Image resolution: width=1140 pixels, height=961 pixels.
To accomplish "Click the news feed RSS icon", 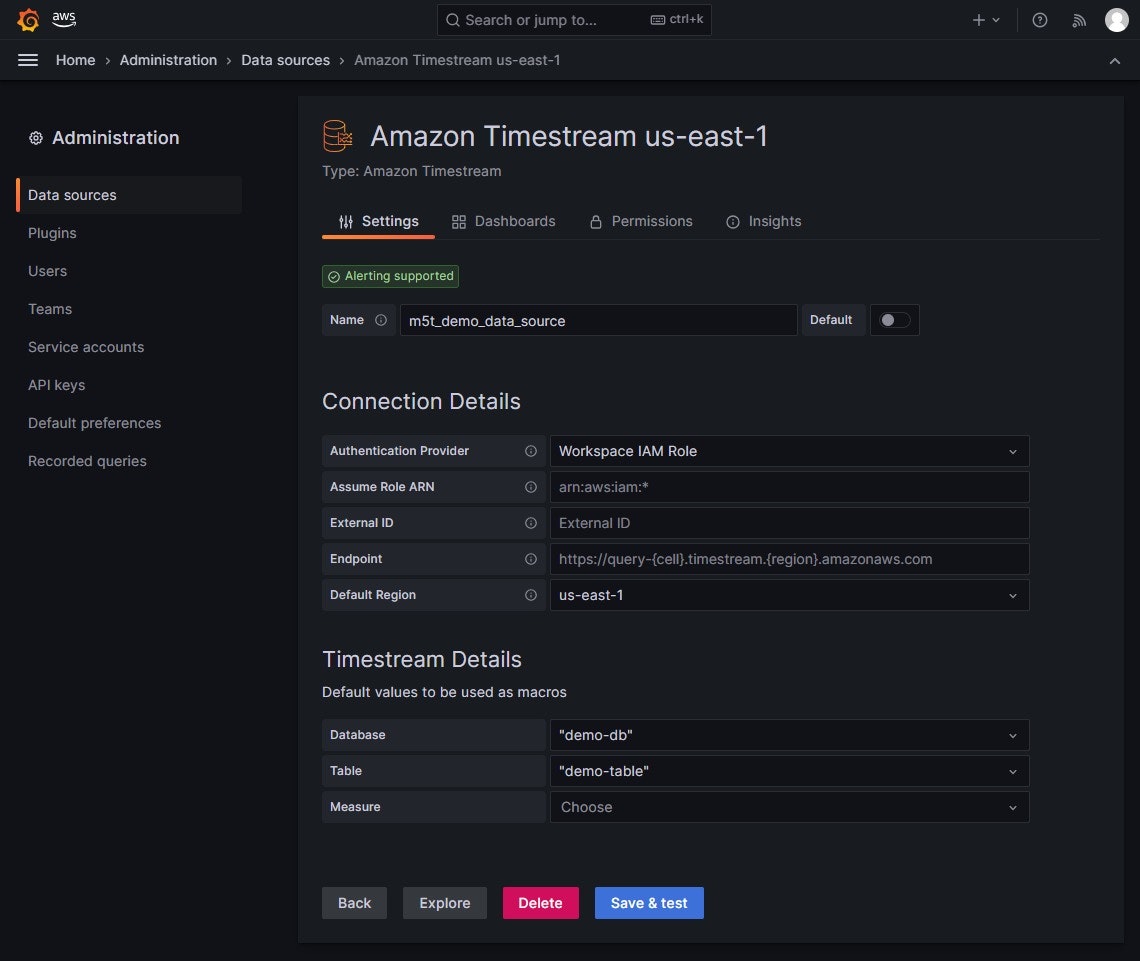I will (1078, 19).
